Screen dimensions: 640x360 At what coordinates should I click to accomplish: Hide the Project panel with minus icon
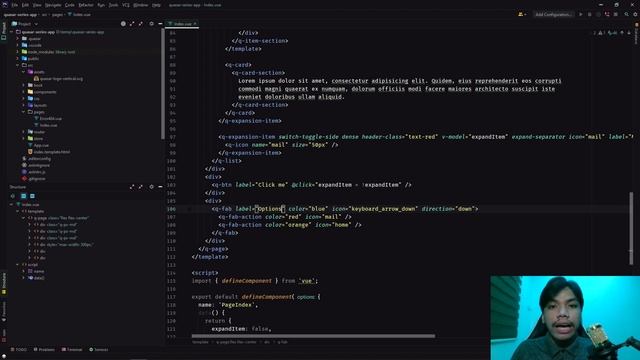pyautogui.click(x=160, y=24)
